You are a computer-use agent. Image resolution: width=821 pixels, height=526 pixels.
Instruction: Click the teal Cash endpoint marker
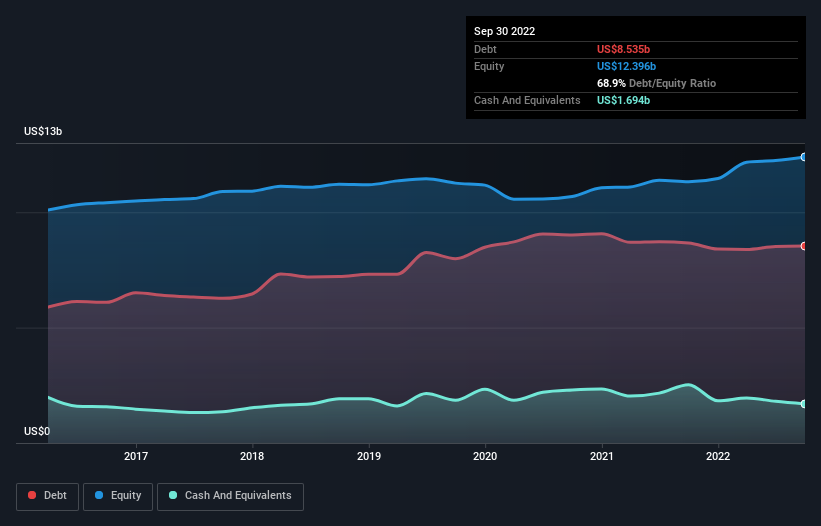point(804,404)
